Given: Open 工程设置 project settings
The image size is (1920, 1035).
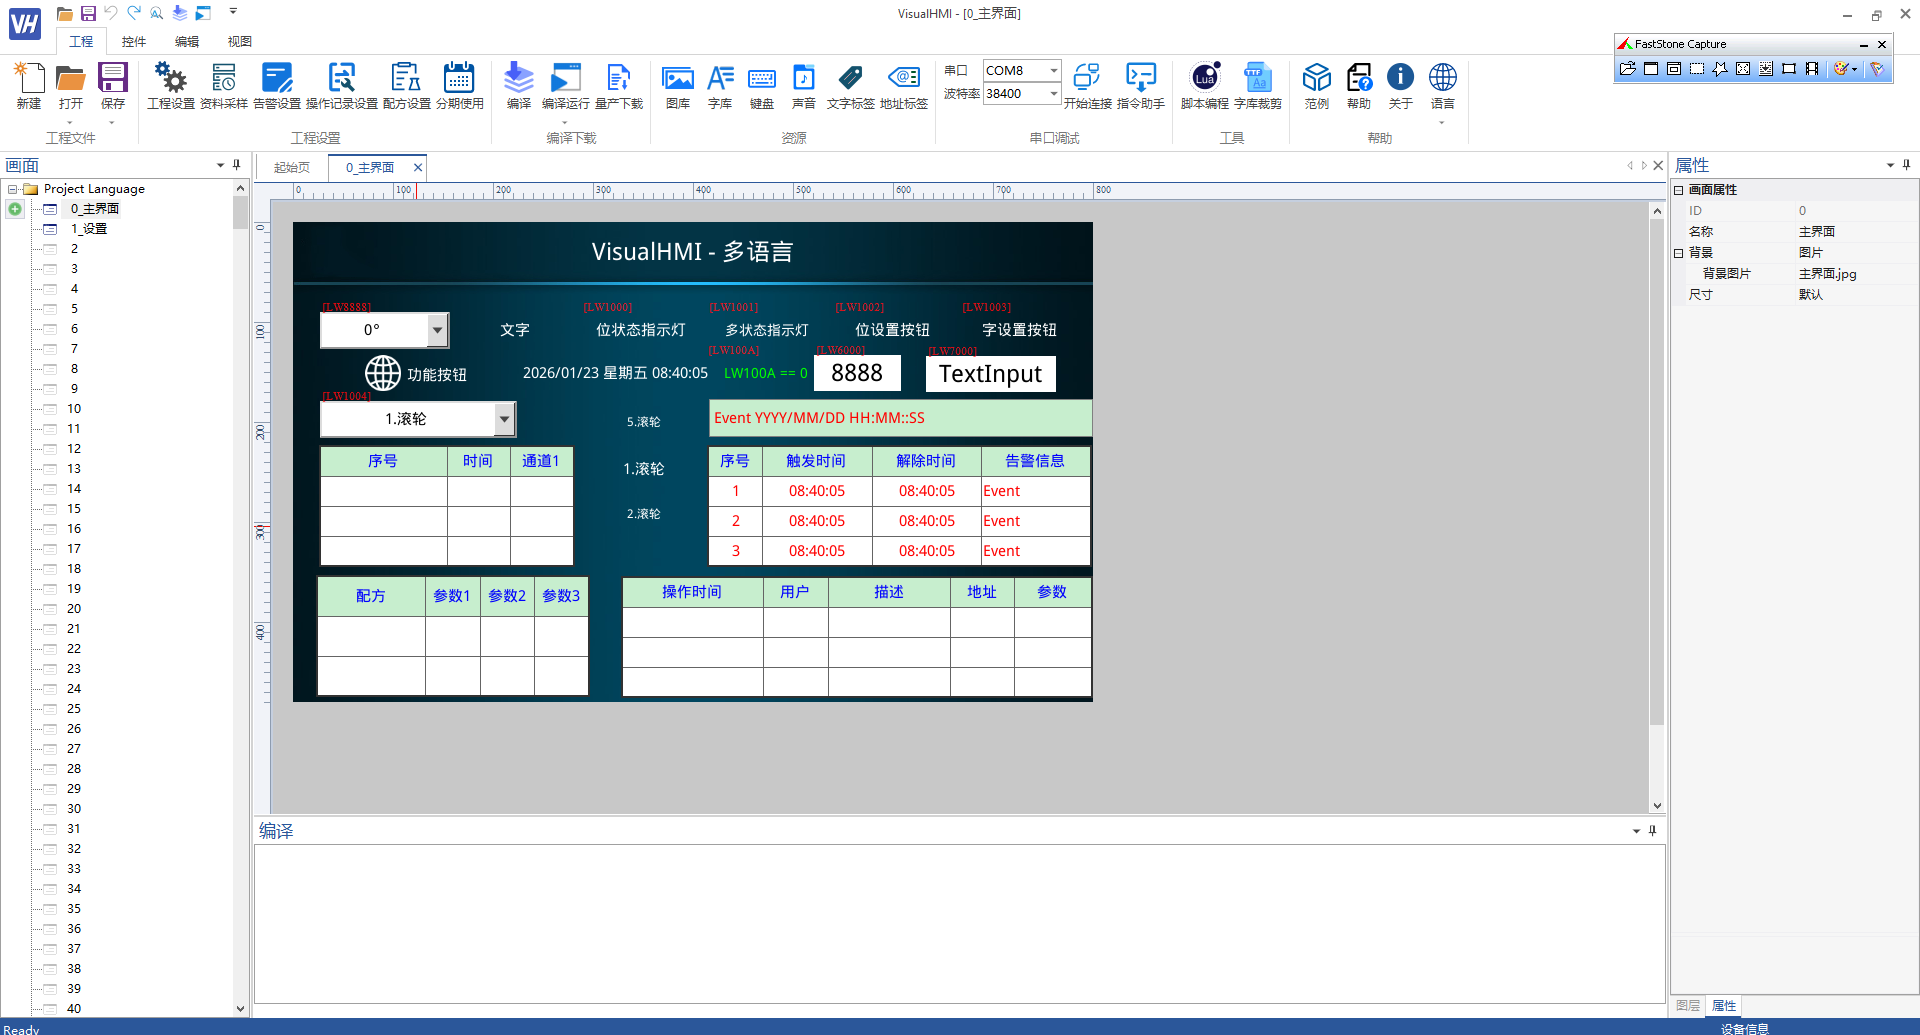Looking at the screenshot, I should point(170,85).
